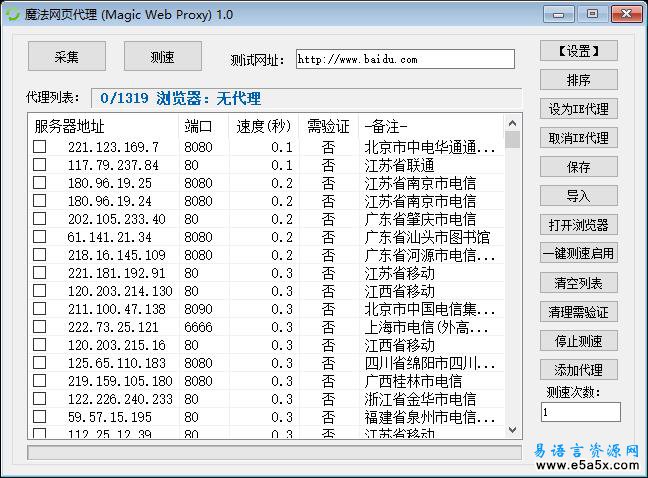Select the 北京市中电华通通... remark cell
The image size is (648, 478).
pos(430,147)
